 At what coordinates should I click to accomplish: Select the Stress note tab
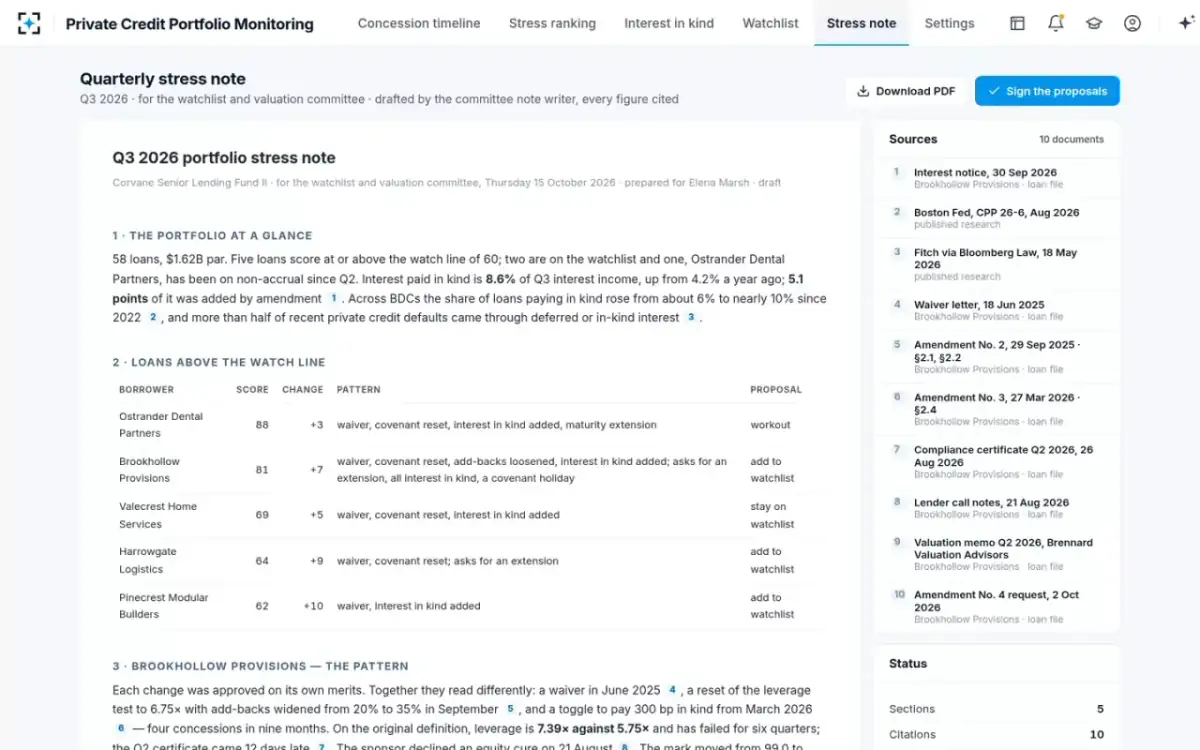[861, 23]
